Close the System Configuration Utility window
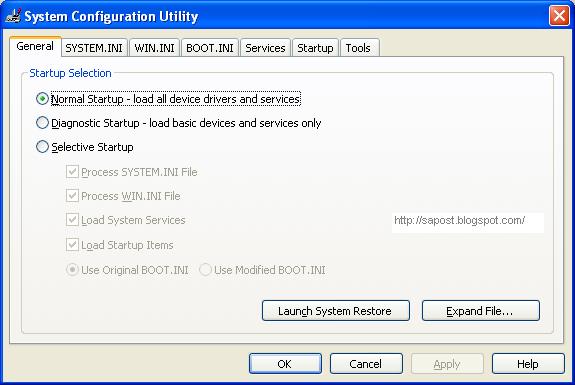575x385 pixels. (559, 16)
